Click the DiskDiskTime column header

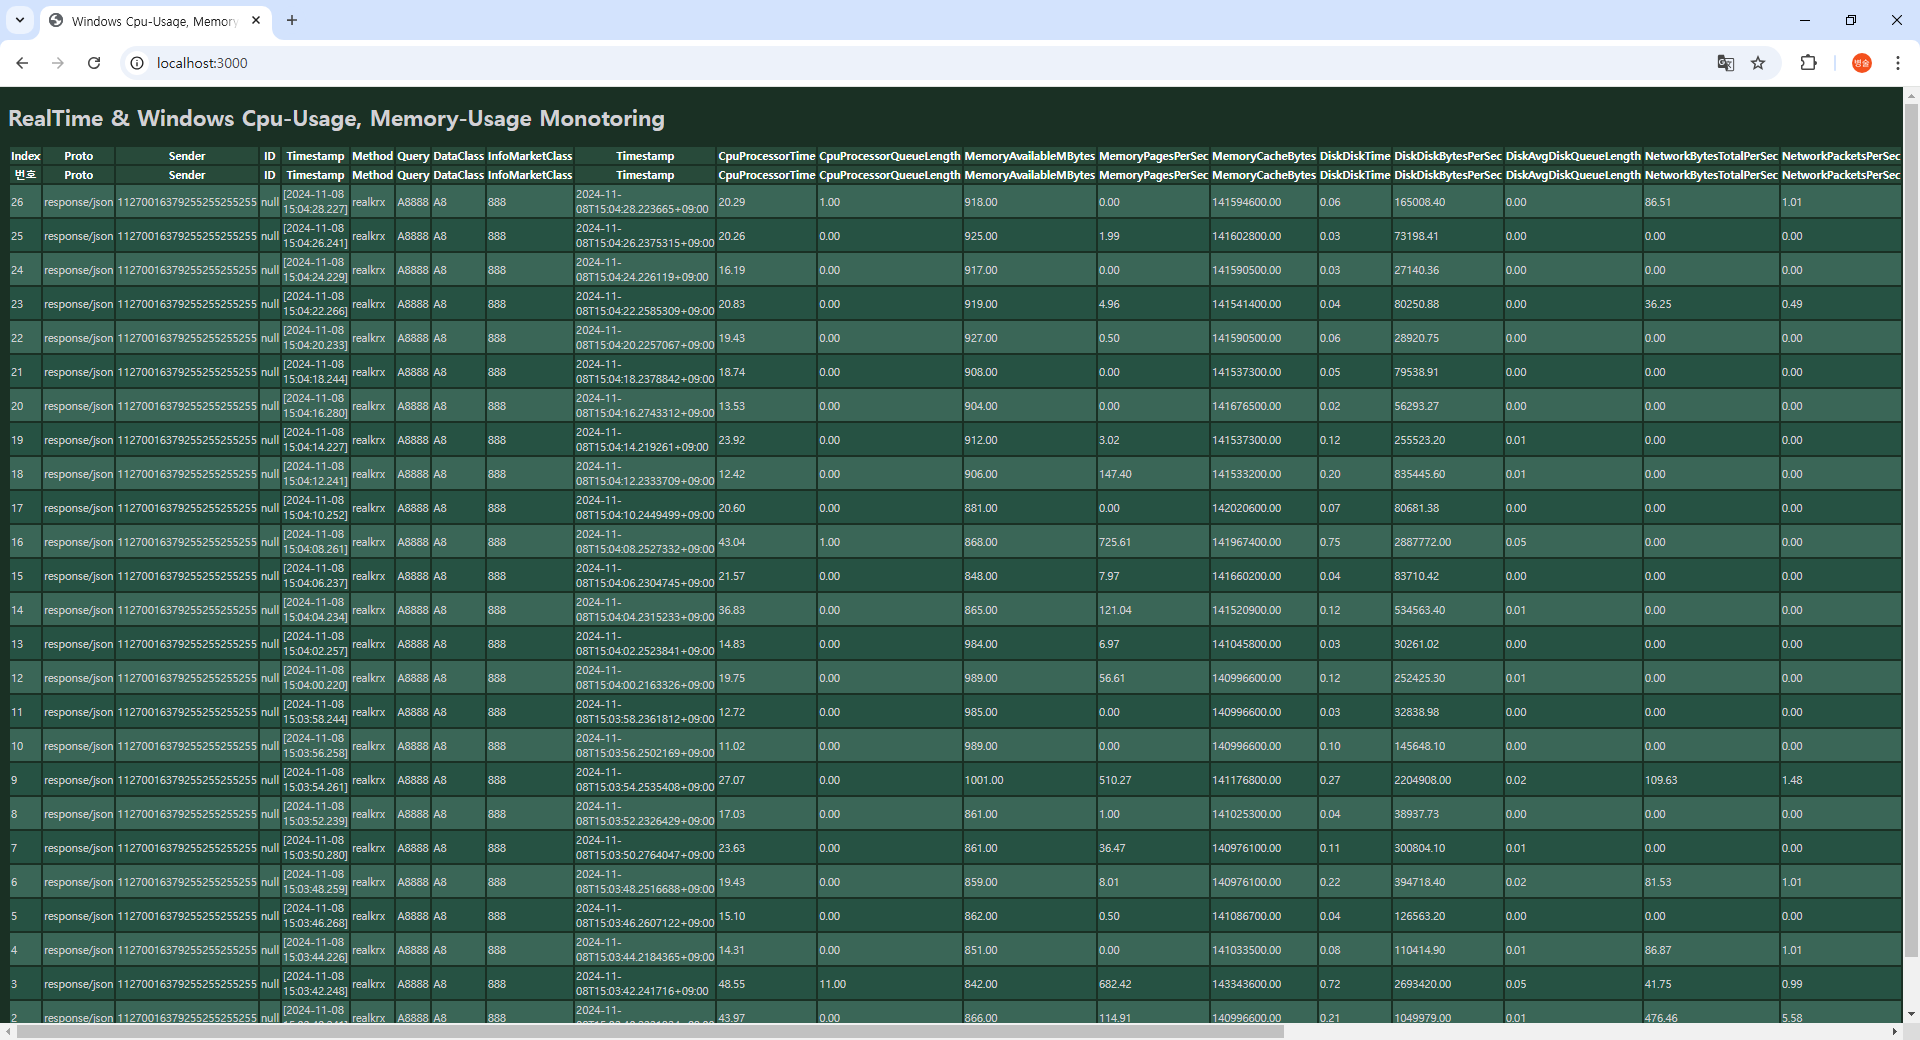tap(1355, 156)
